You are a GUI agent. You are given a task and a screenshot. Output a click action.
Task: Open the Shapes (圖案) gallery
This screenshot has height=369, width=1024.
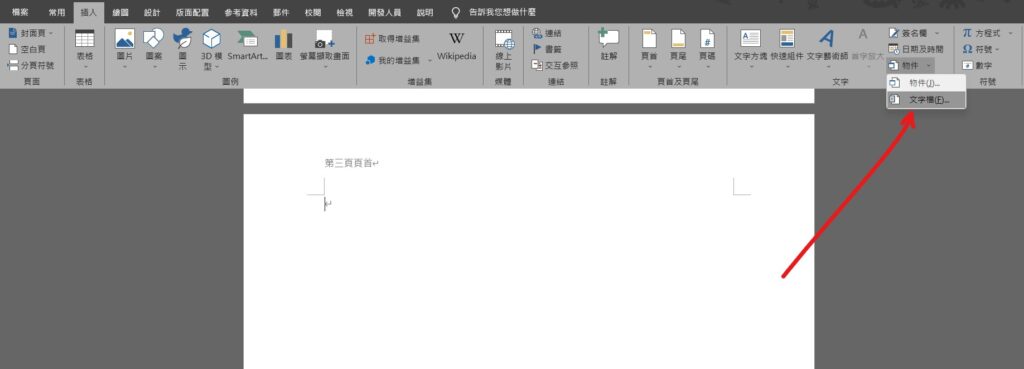(153, 49)
